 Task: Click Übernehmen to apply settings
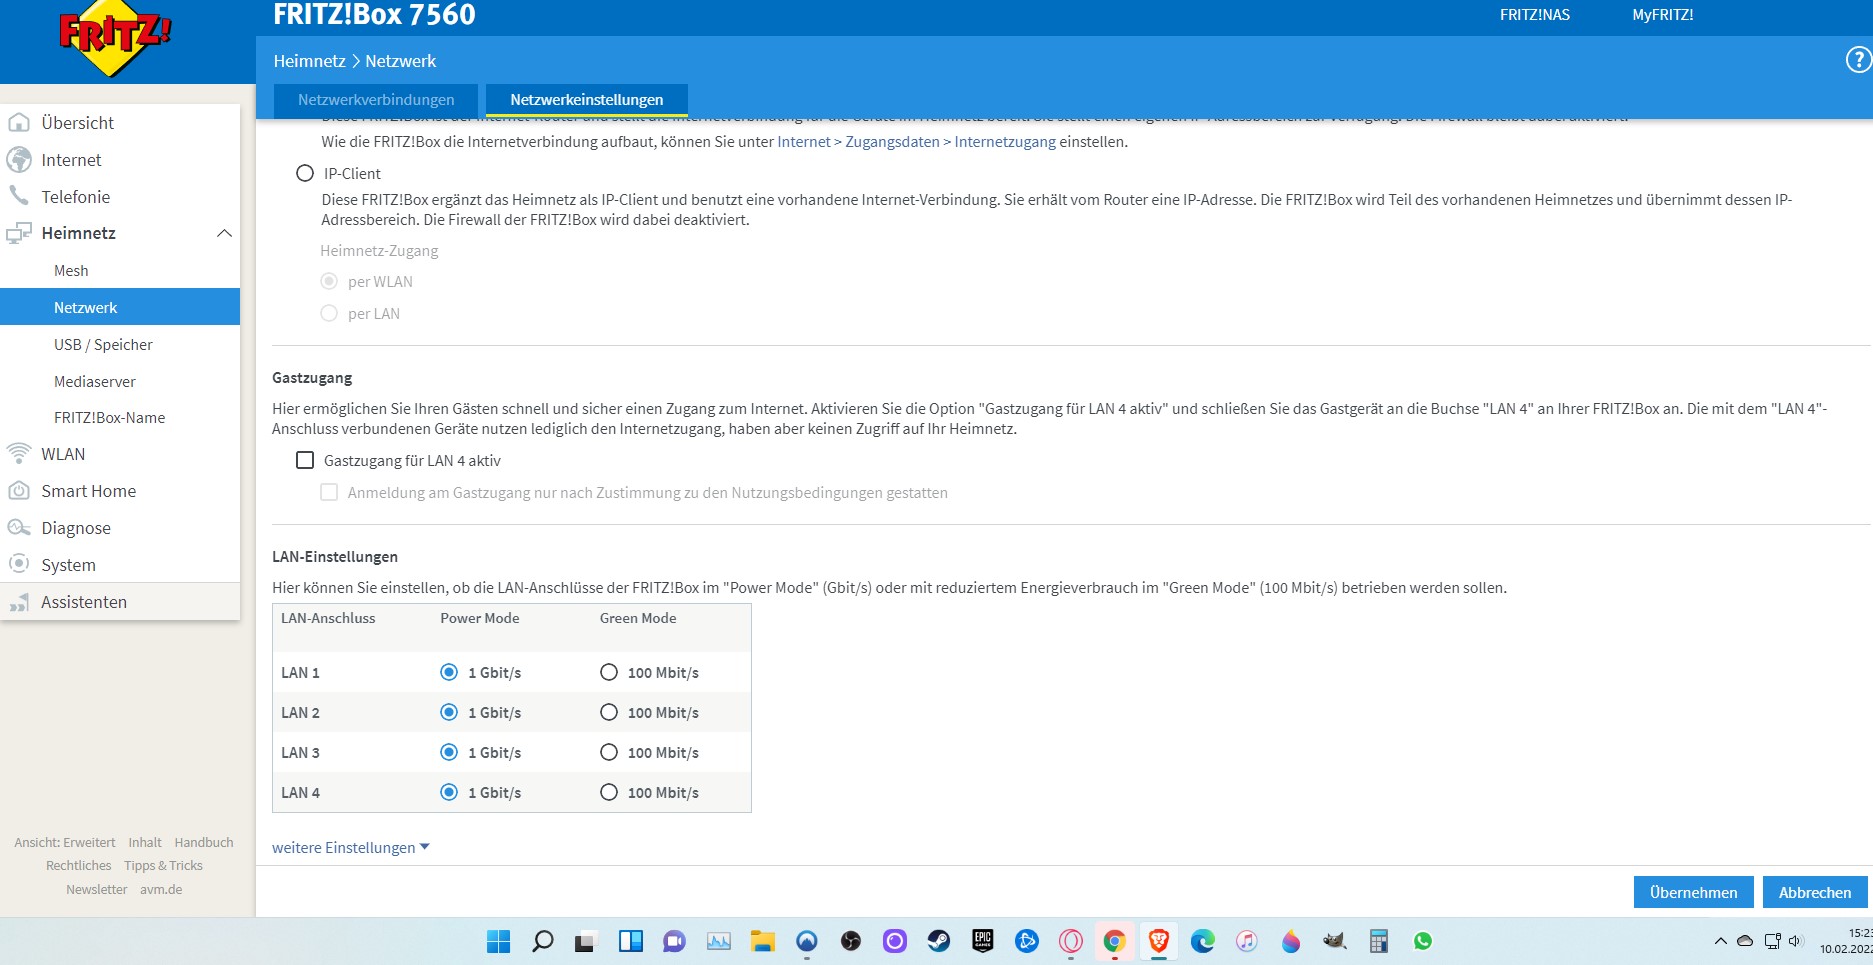pos(1693,892)
